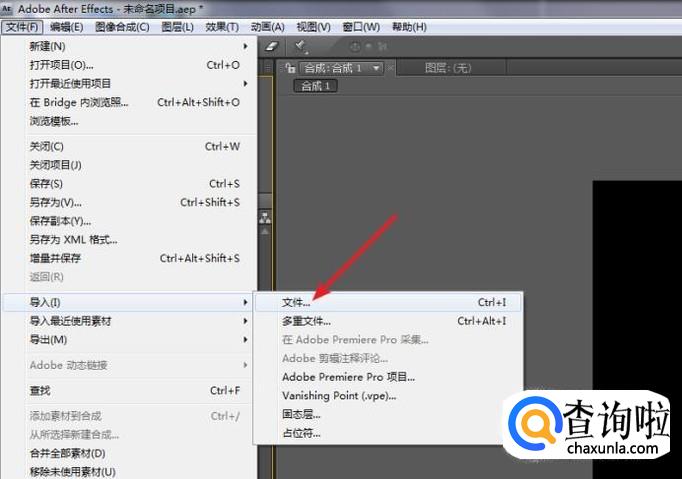Choose 增量并保存 menu entry
The width and height of the screenshot is (682, 479).
[x=130, y=258]
